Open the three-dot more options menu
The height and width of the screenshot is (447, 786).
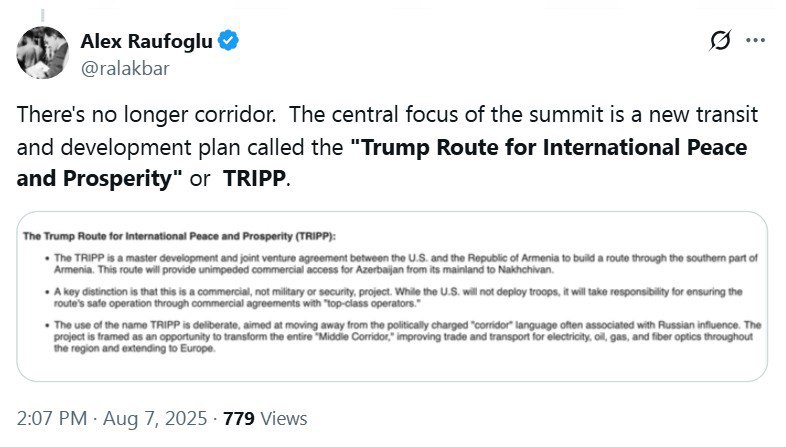755,40
